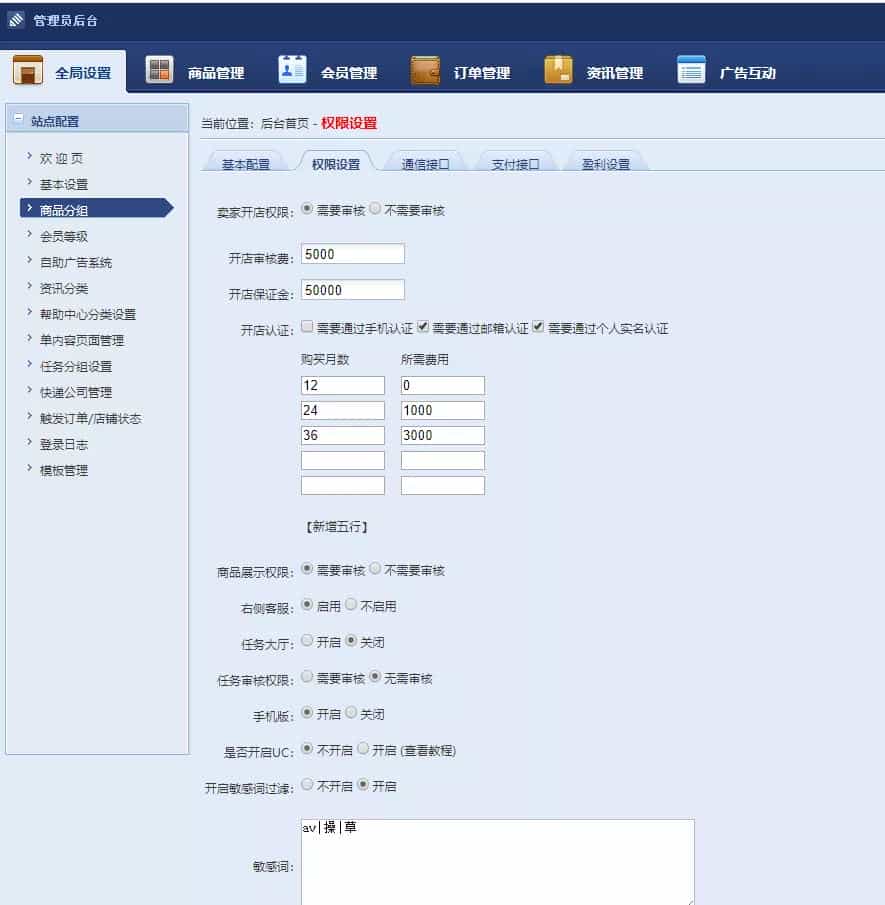Open the 会员管理 module icon
Screen dimensions: 885x905
pos(291,70)
